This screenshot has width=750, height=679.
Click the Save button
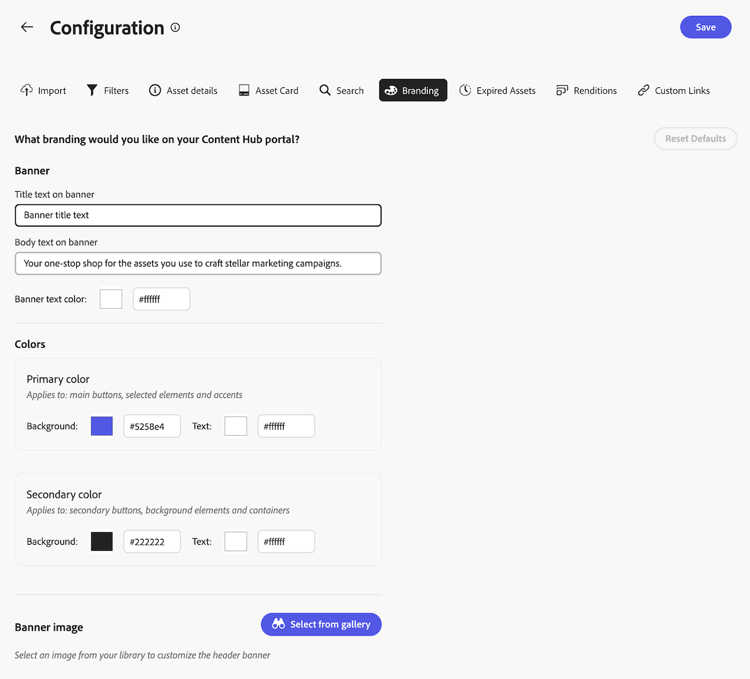tap(705, 27)
